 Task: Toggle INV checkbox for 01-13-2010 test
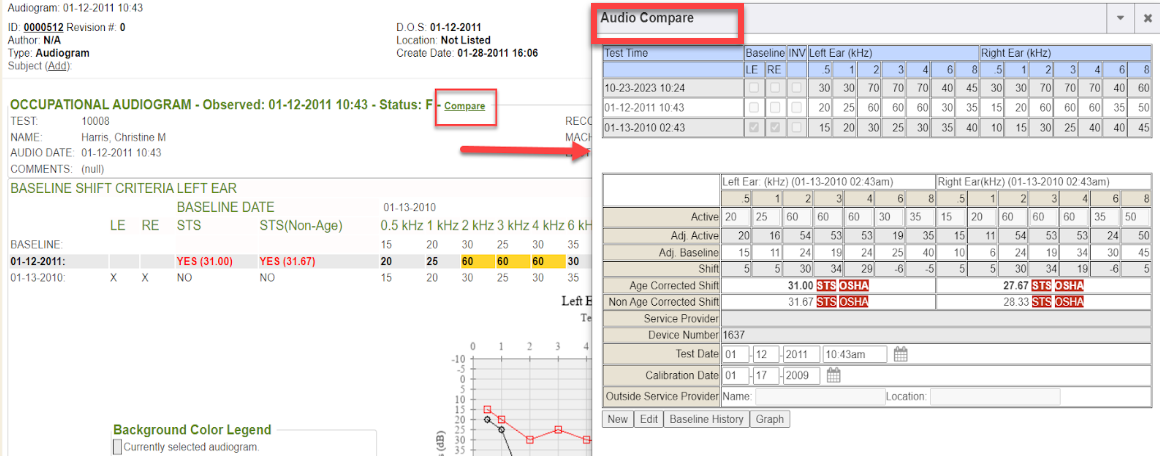(796, 128)
